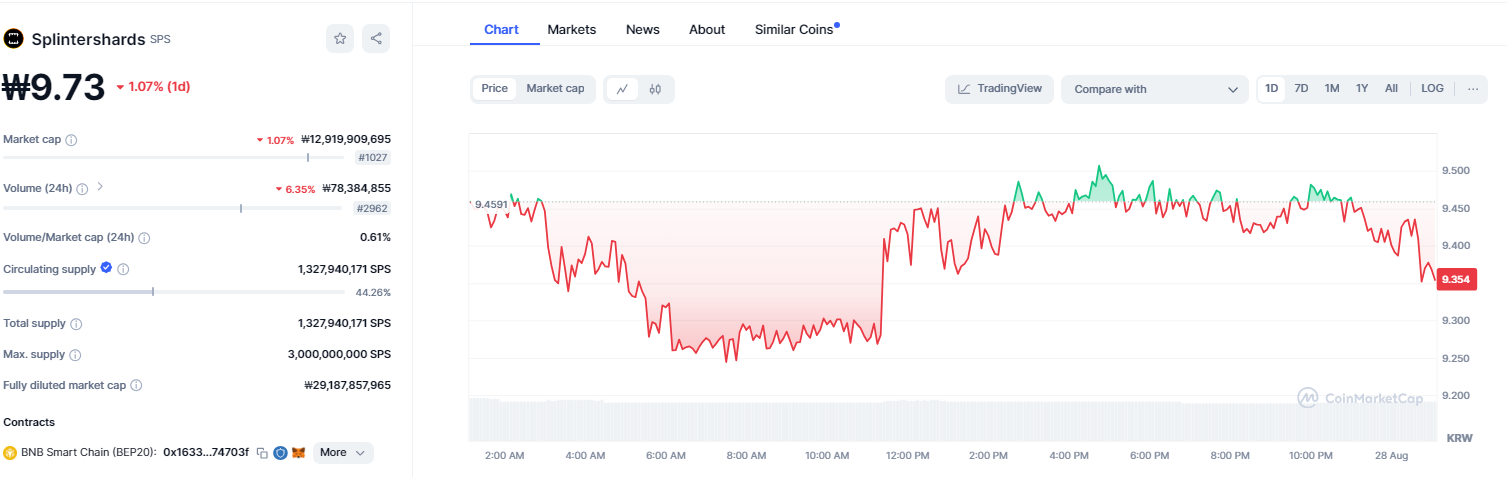The height and width of the screenshot is (477, 1507).
Task: Open info icon next to Max. supply
Action: pyautogui.click(x=75, y=355)
